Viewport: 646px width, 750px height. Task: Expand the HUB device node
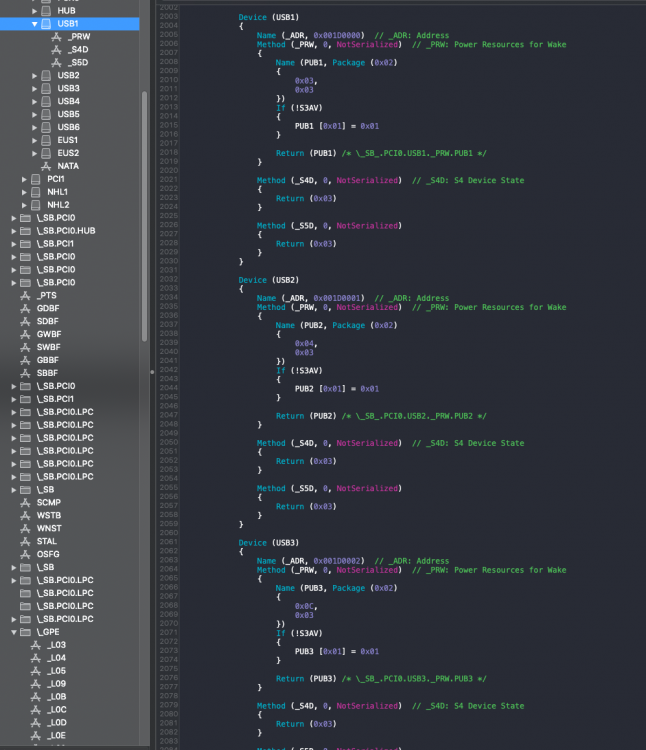34,11
